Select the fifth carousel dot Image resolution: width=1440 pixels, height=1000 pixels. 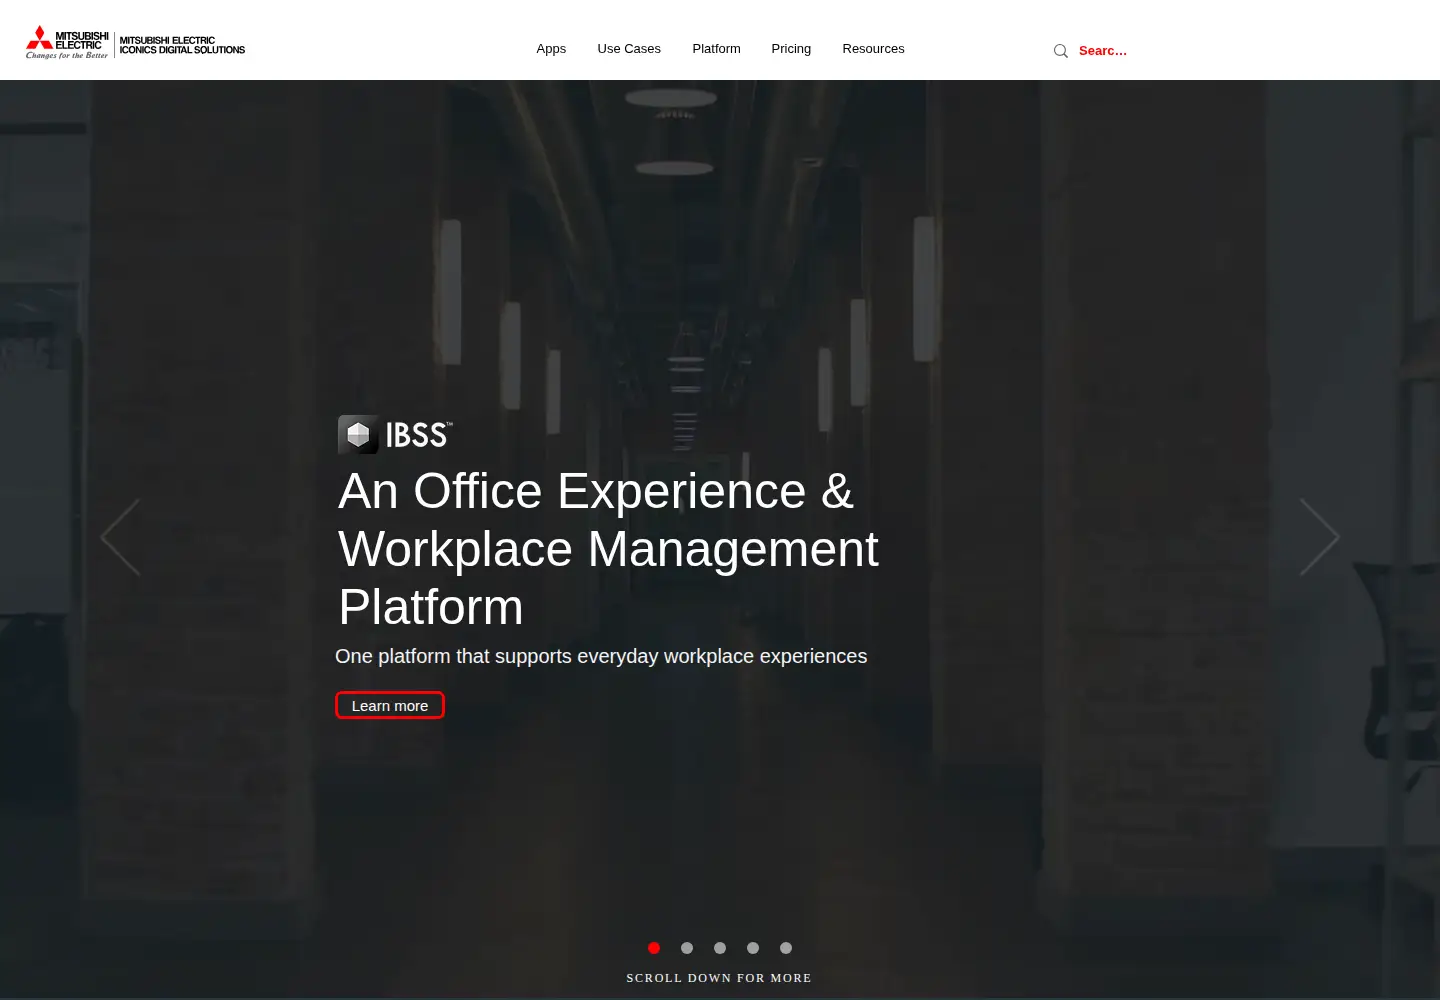[786, 948]
